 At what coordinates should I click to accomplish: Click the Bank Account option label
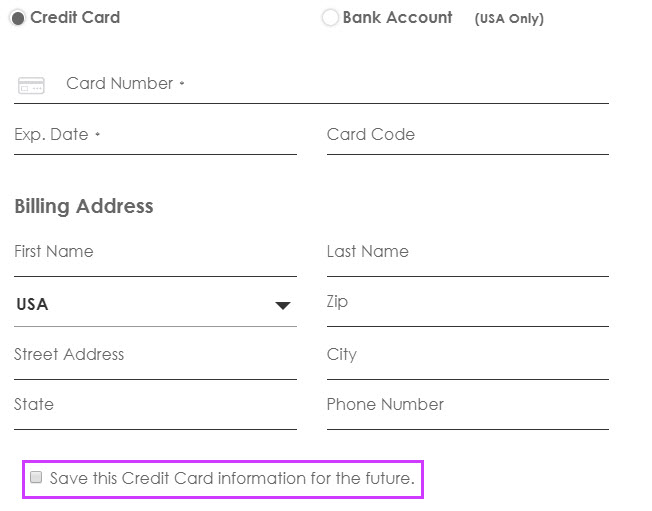click(397, 17)
